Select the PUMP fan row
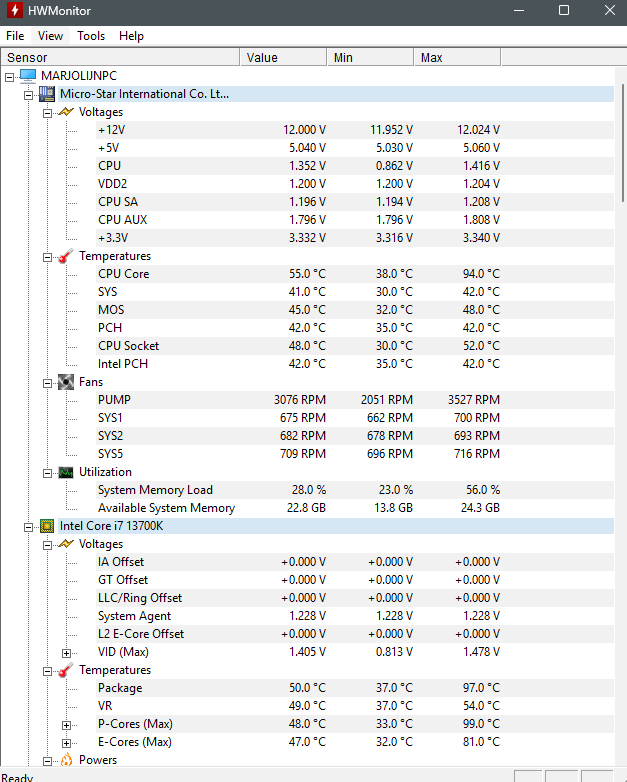The width and height of the screenshot is (627, 782). [x=355, y=399]
